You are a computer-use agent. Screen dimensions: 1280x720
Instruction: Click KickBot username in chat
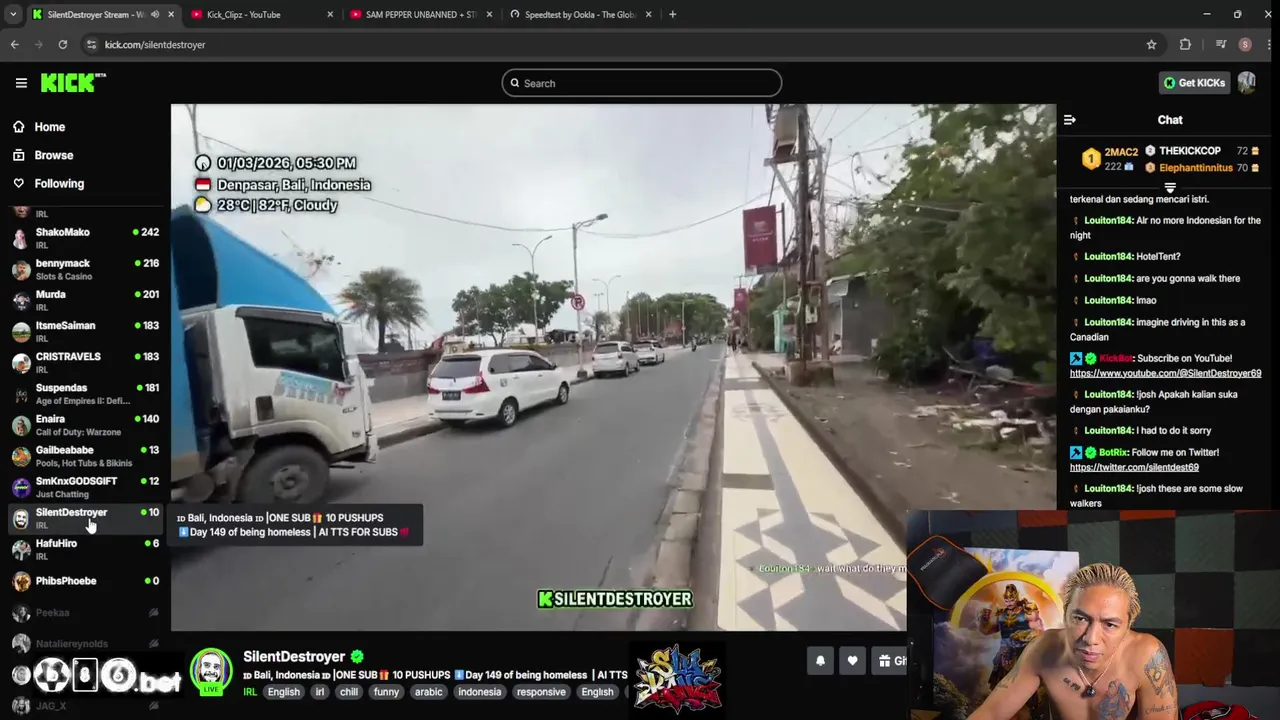click(x=1118, y=358)
